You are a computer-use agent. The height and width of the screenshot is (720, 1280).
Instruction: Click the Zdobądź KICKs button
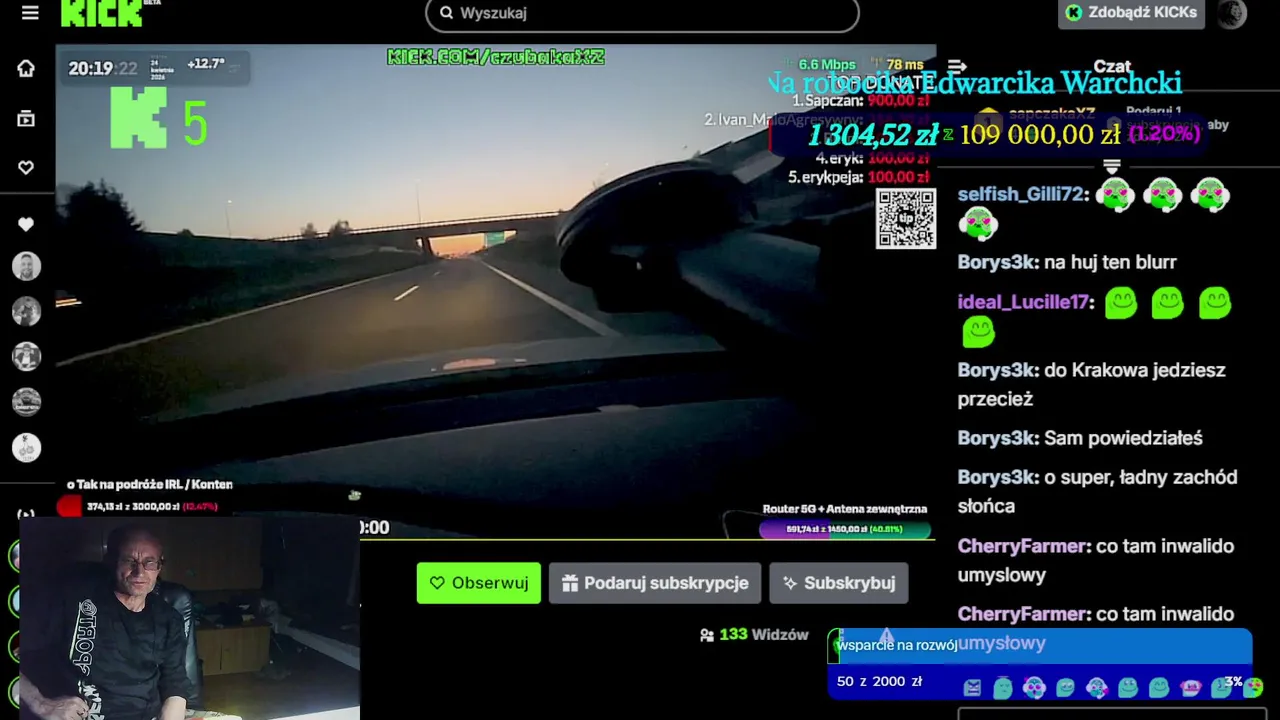point(1131,13)
